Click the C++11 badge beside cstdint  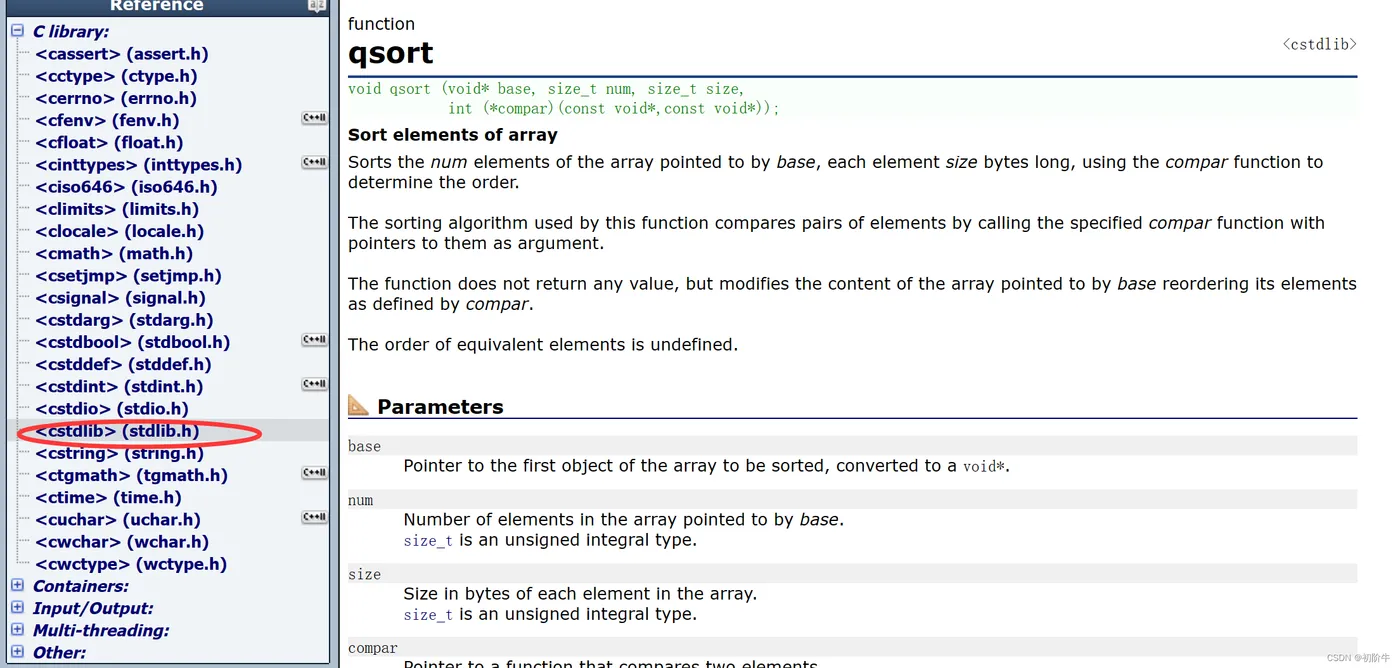(x=314, y=385)
